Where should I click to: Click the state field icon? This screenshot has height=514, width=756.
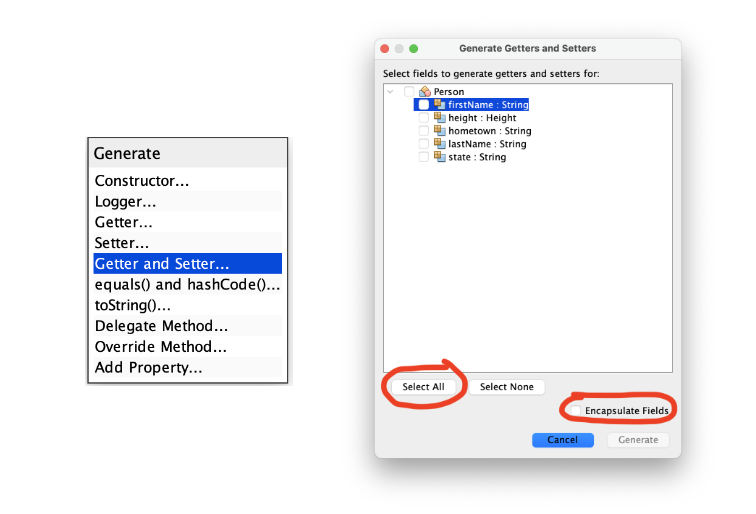439,156
